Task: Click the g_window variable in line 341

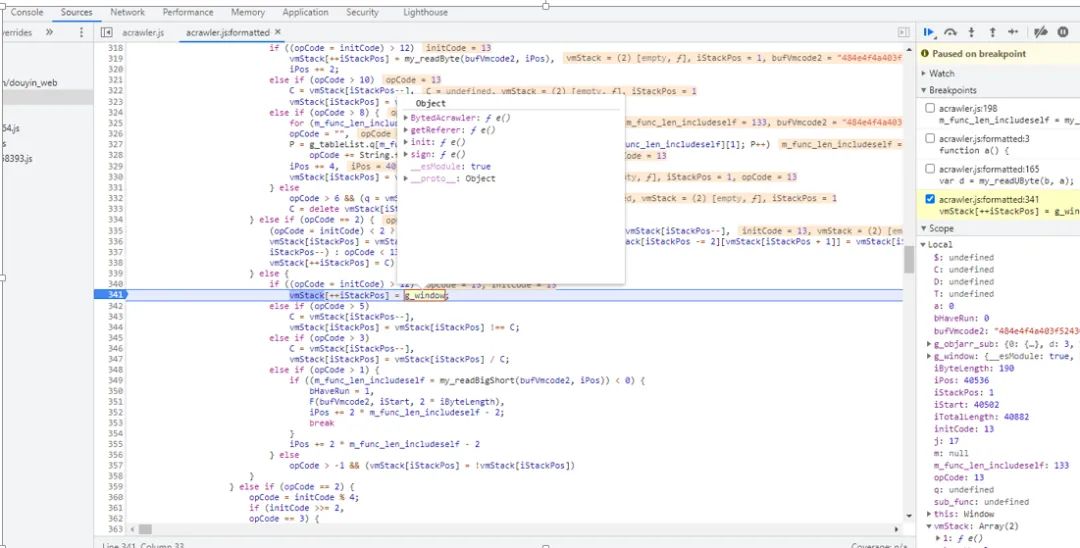Action: 425,295
